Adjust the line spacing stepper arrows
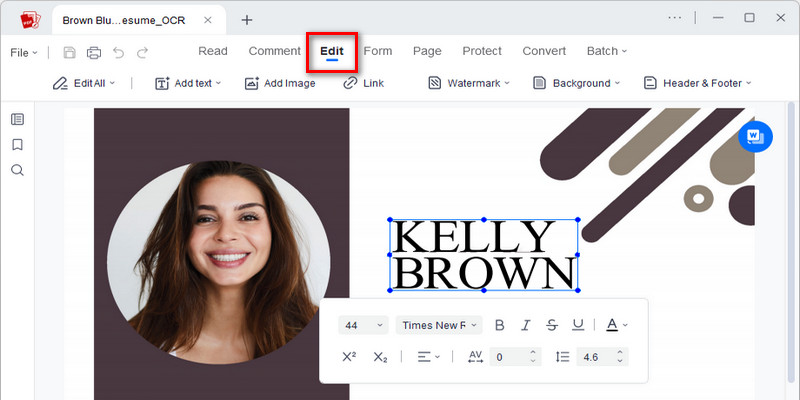The height and width of the screenshot is (400, 800). click(x=620, y=357)
